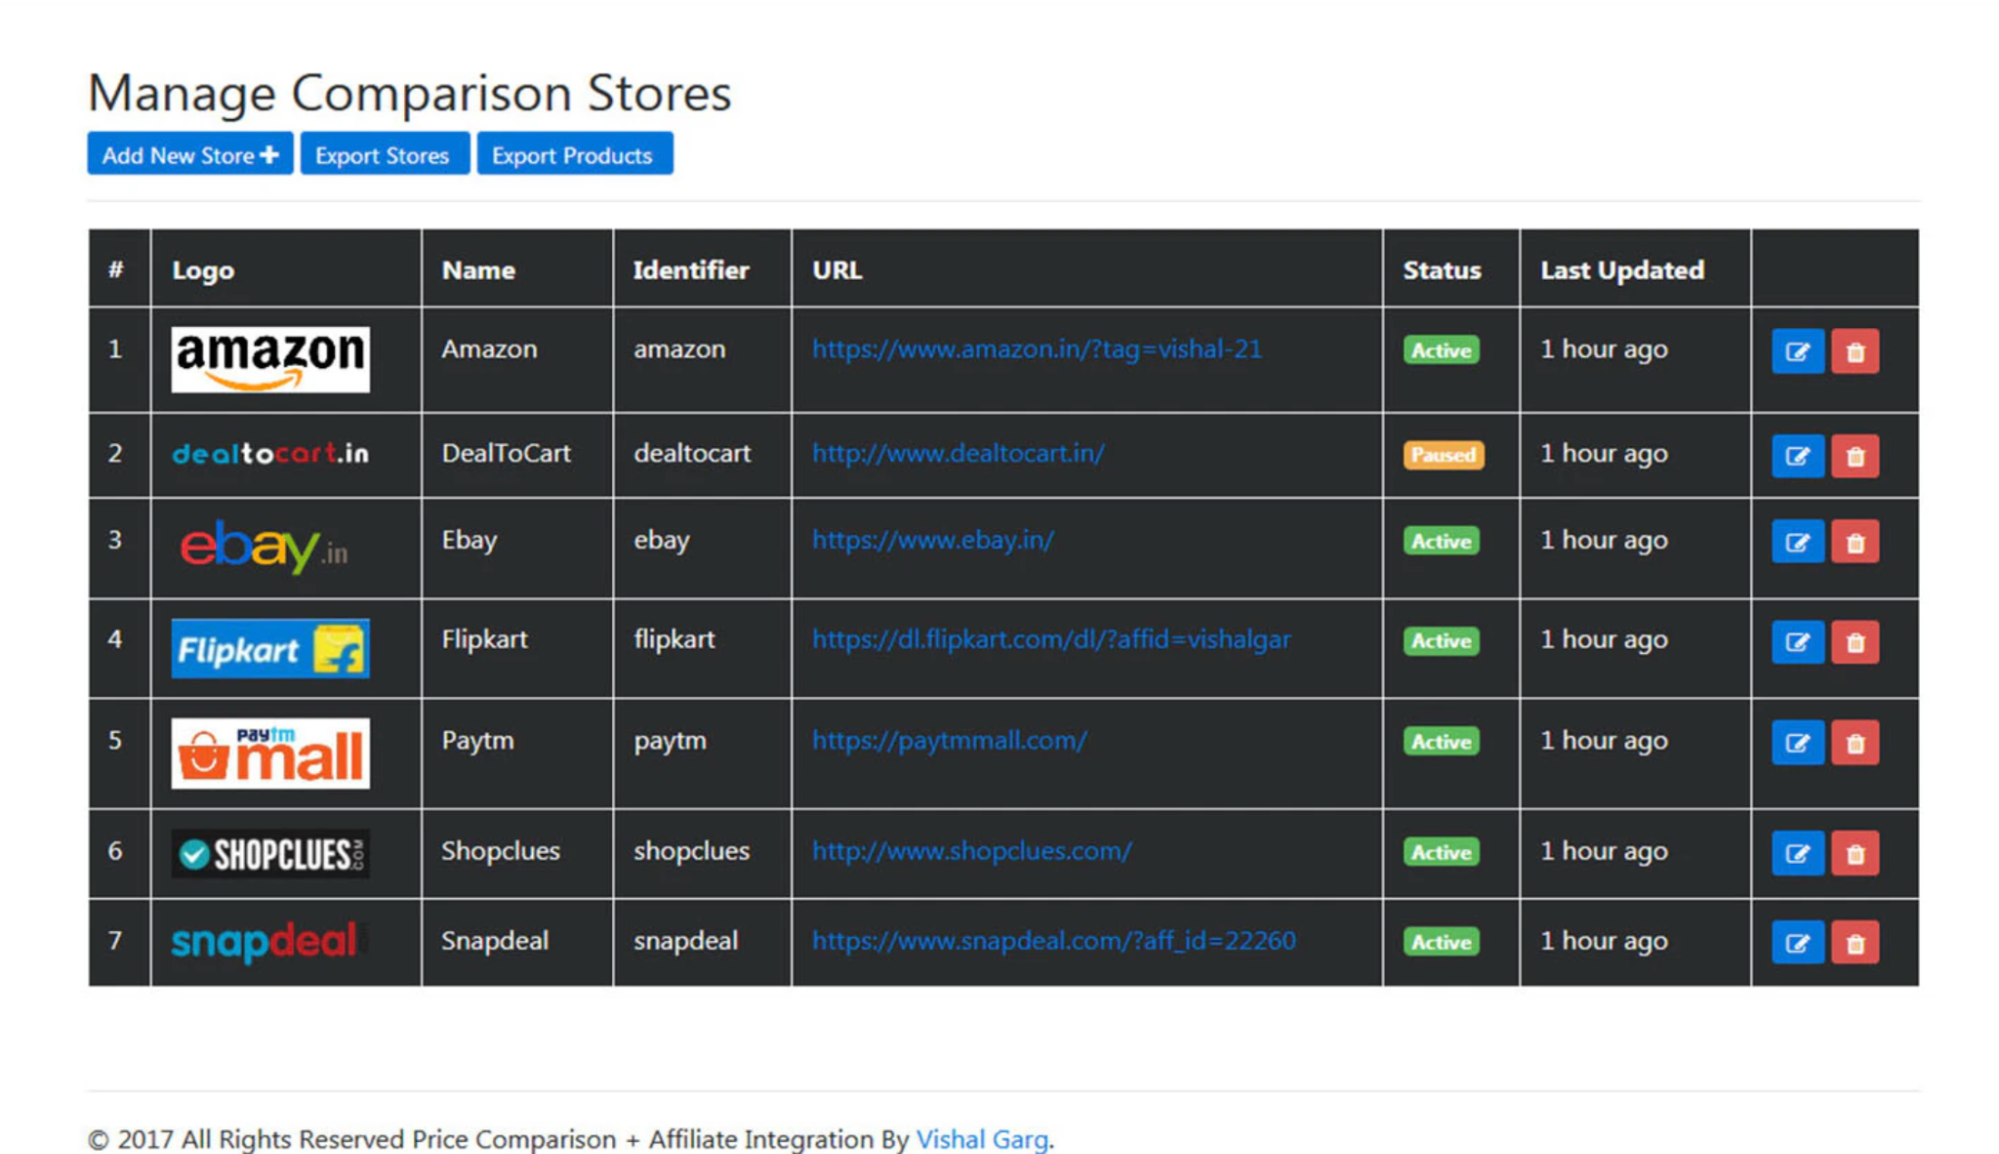
Task: Click Active badge in Snapdeal row
Action: pyautogui.click(x=1441, y=942)
